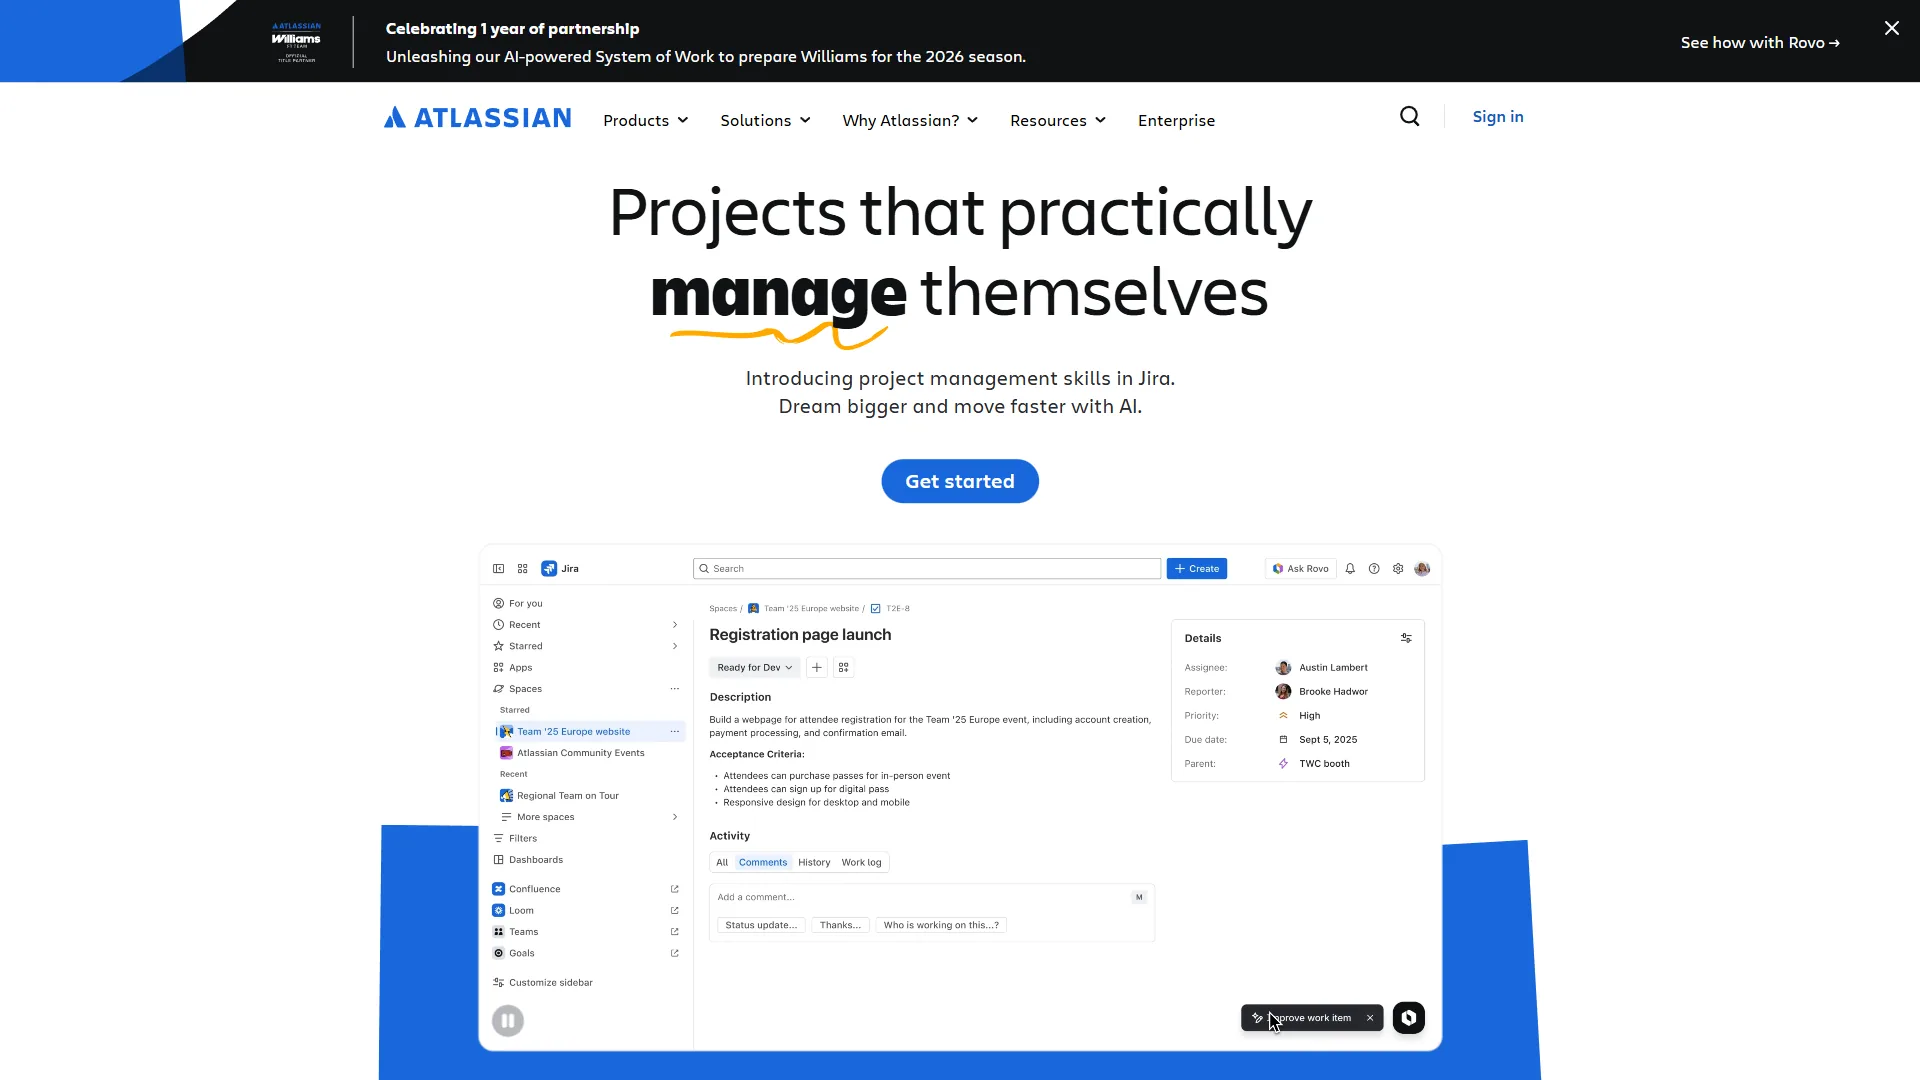
Task: Open Confluence external link icon
Action: (x=674, y=889)
